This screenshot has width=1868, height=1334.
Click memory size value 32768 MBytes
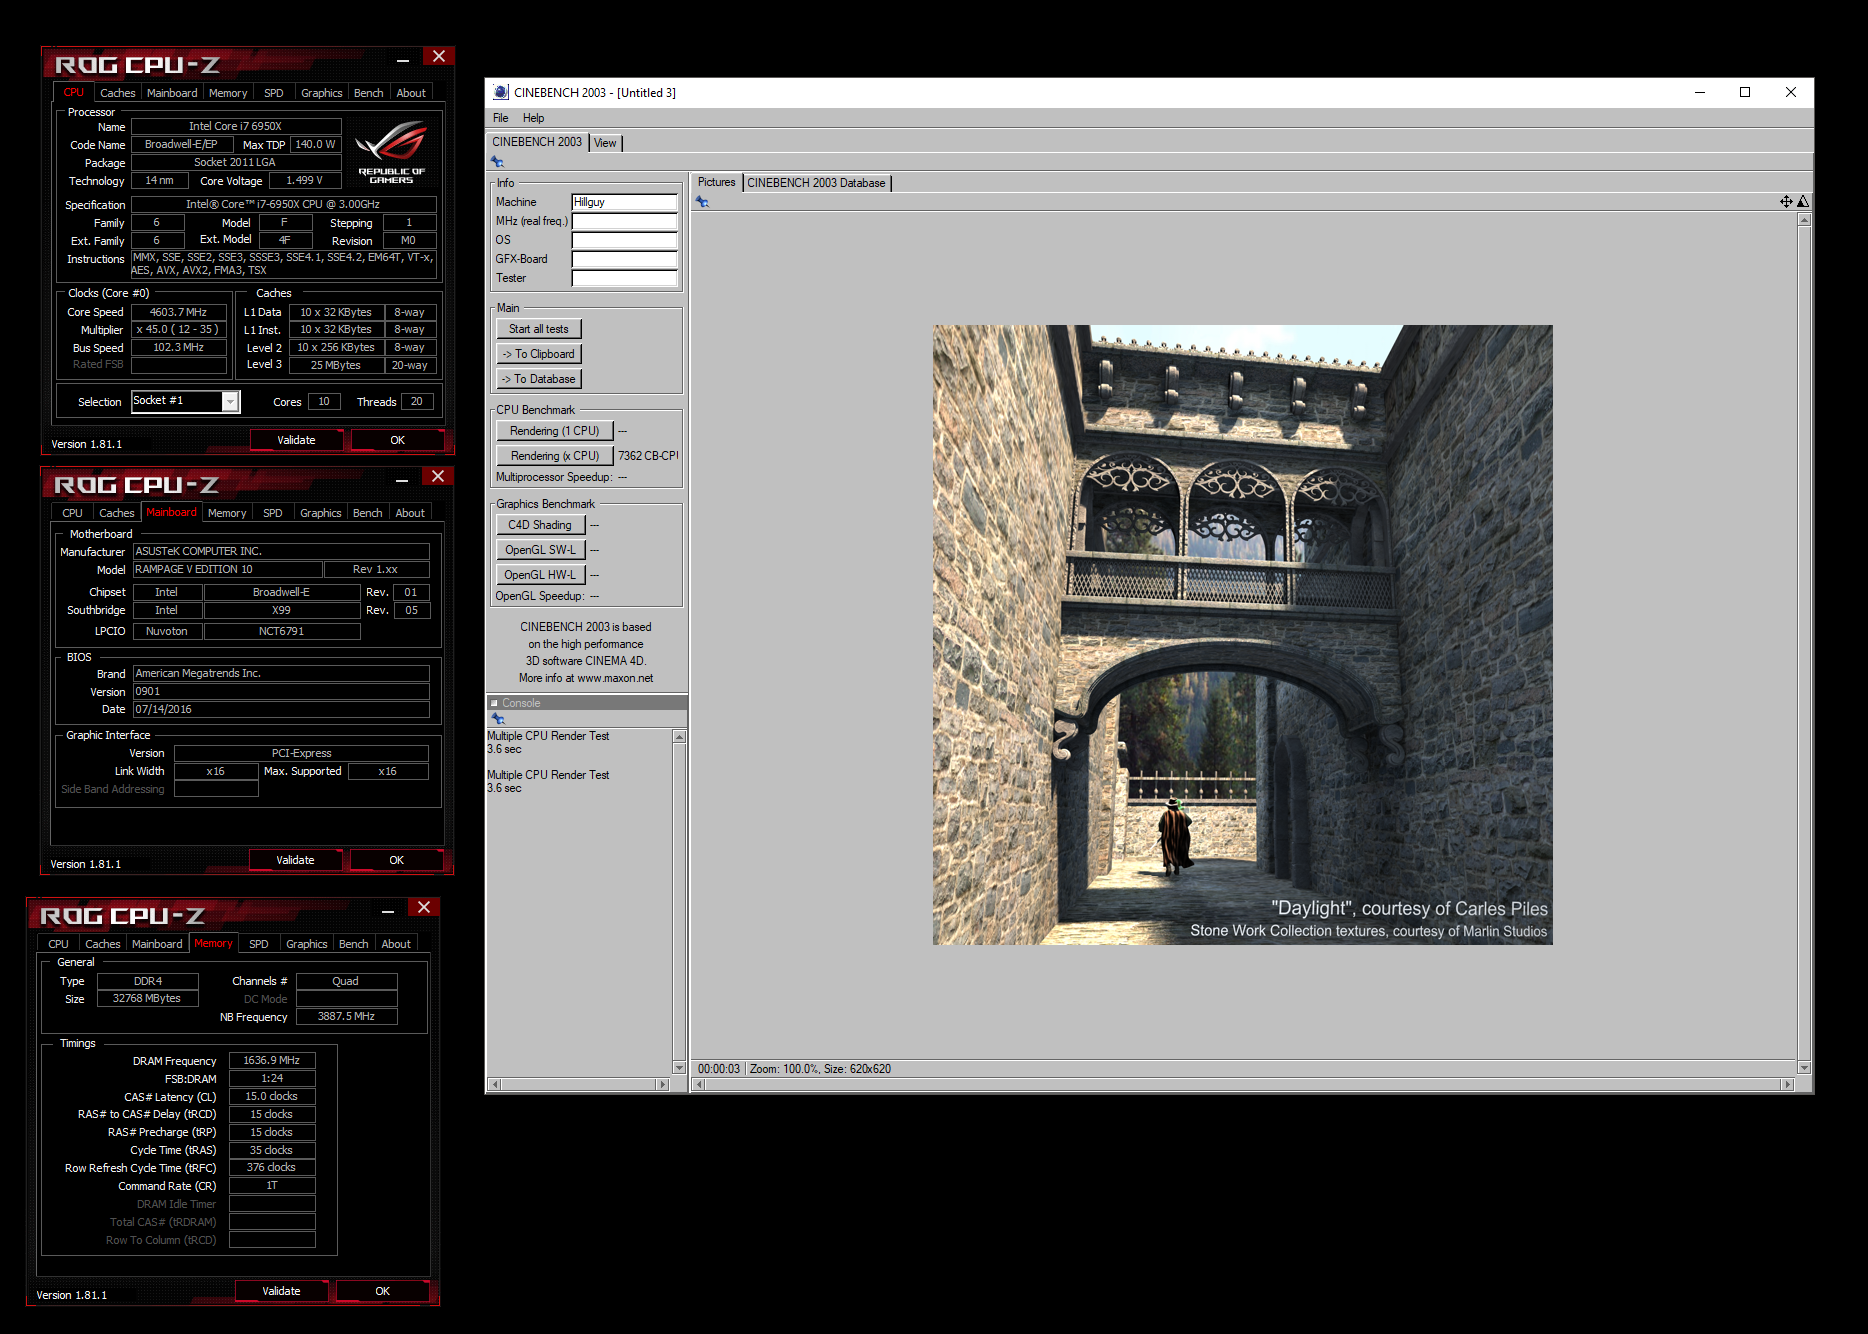pos(147,998)
